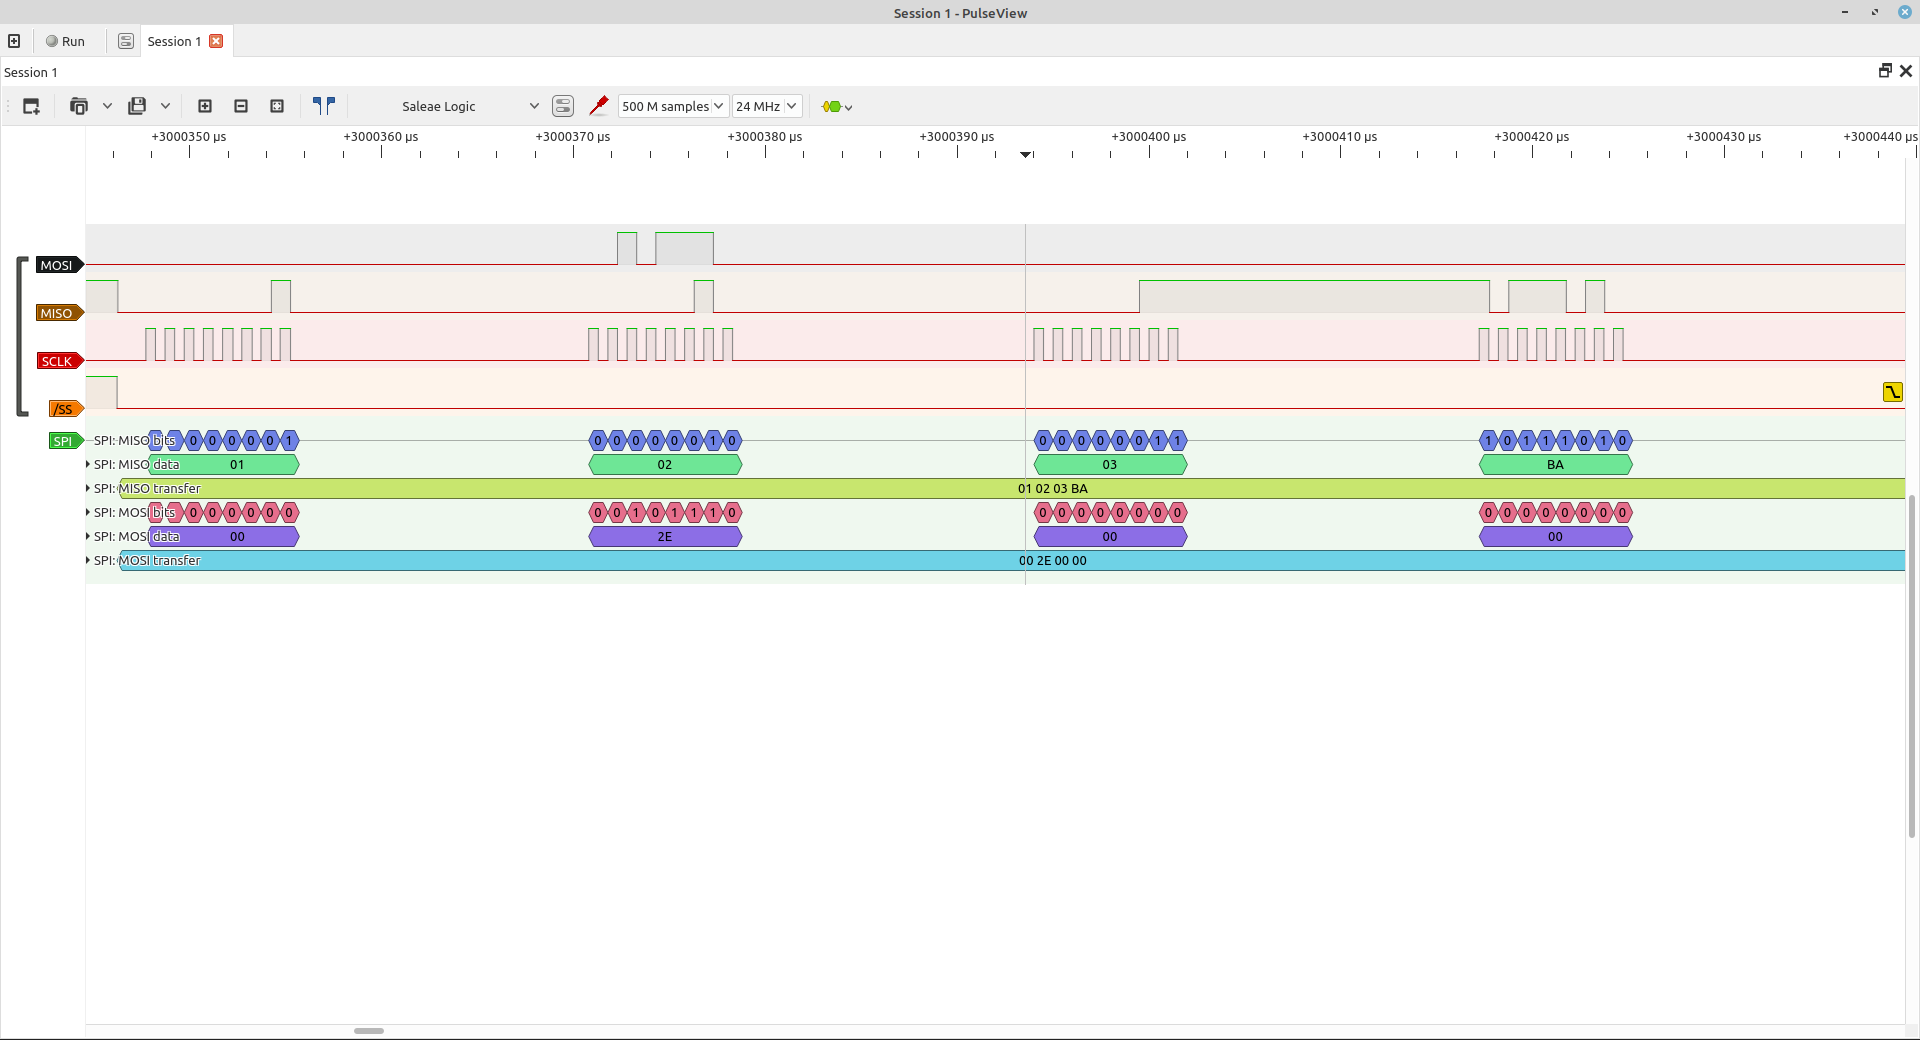Close the Session 1 dock panel

click(x=1906, y=71)
